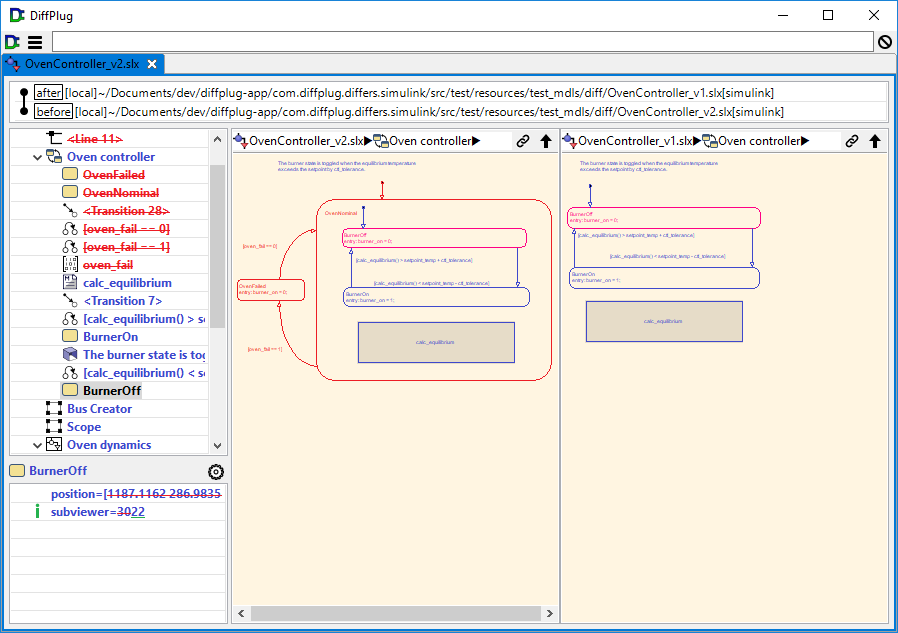Click BurnerOn state in v1 diagram
Screen dimensions: 898x633
(664, 278)
